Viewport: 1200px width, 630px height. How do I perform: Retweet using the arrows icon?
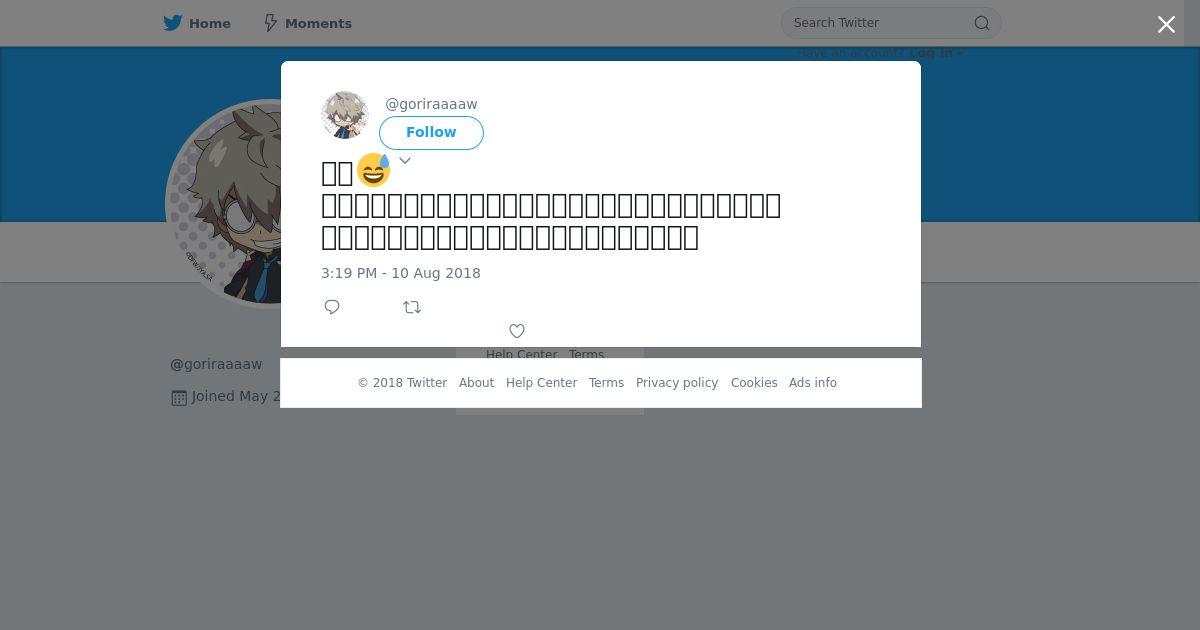pos(412,307)
